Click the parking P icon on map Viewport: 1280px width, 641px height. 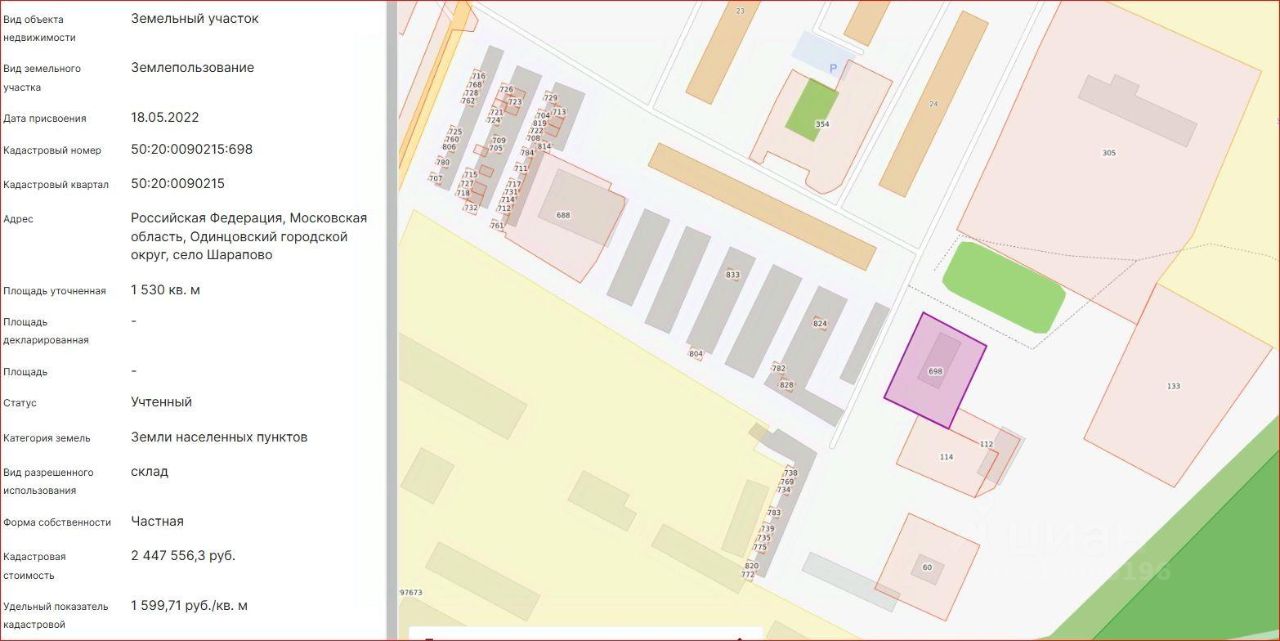tap(832, 67)
